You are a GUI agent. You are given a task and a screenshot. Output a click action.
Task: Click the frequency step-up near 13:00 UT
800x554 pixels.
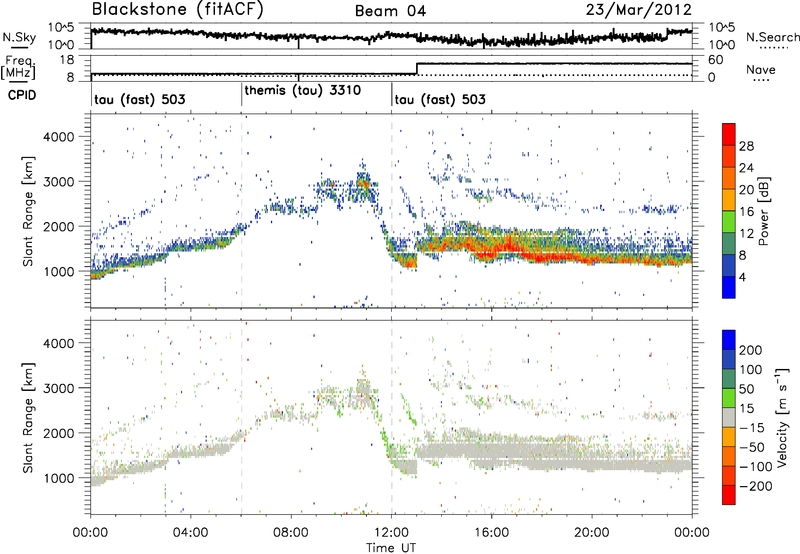417,68
